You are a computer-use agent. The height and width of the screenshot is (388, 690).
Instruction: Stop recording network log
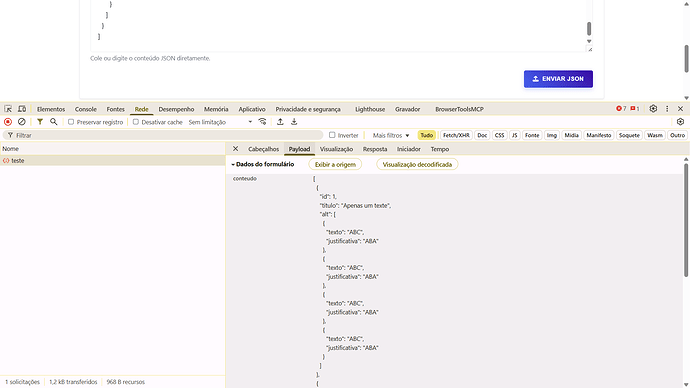(x=8, y=122)
